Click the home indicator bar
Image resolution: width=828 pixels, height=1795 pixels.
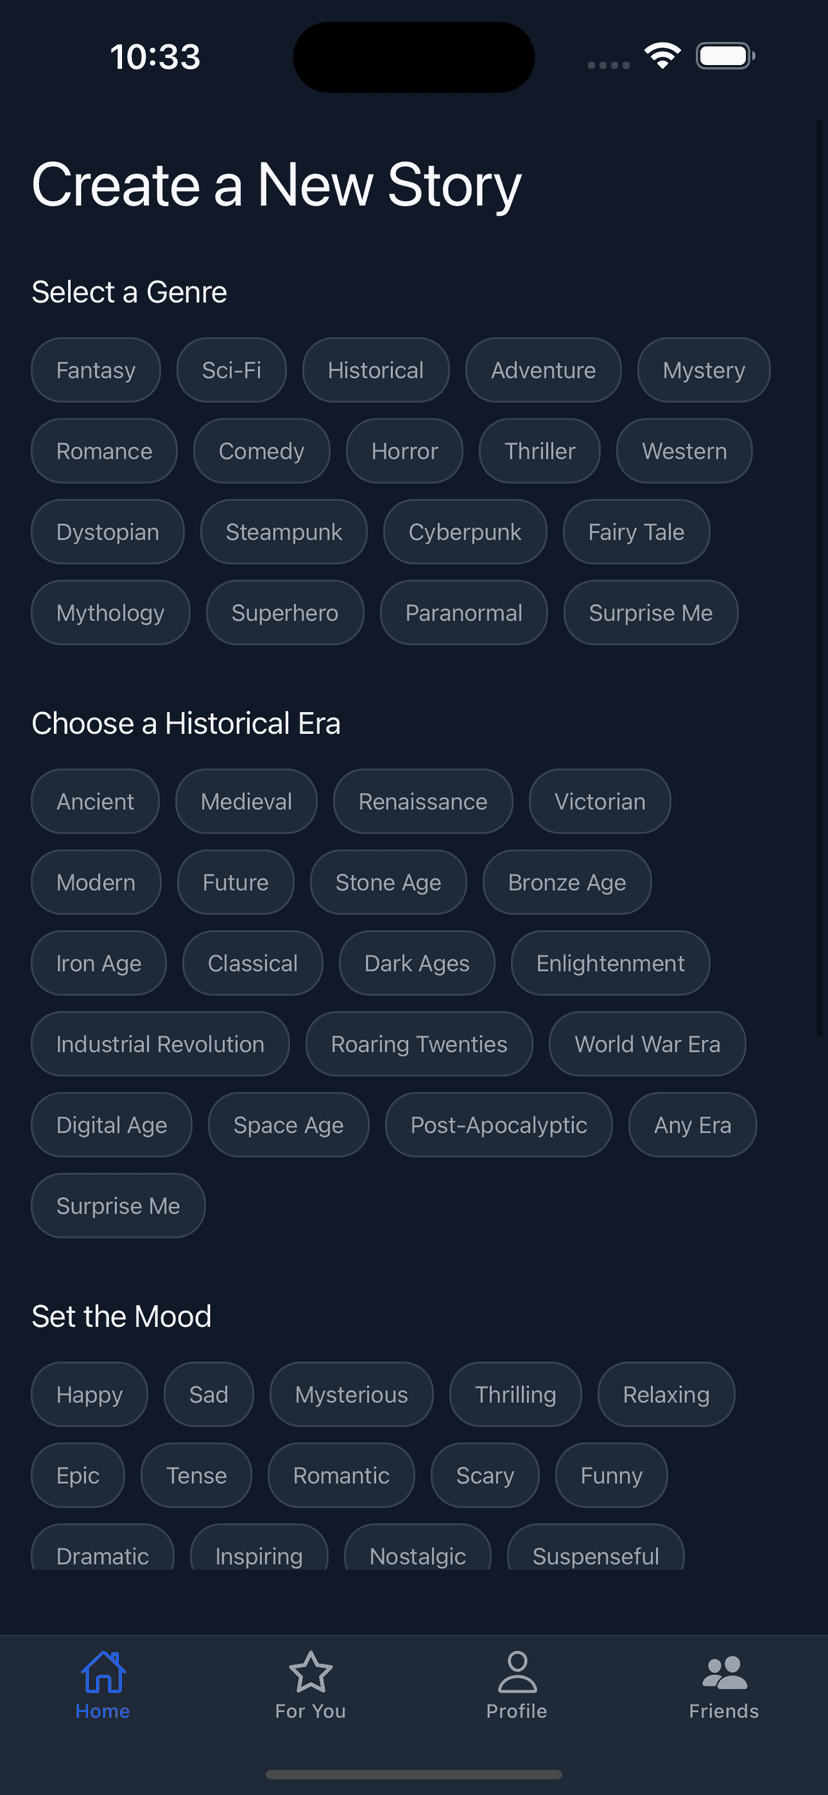[x=414, y=1775]
